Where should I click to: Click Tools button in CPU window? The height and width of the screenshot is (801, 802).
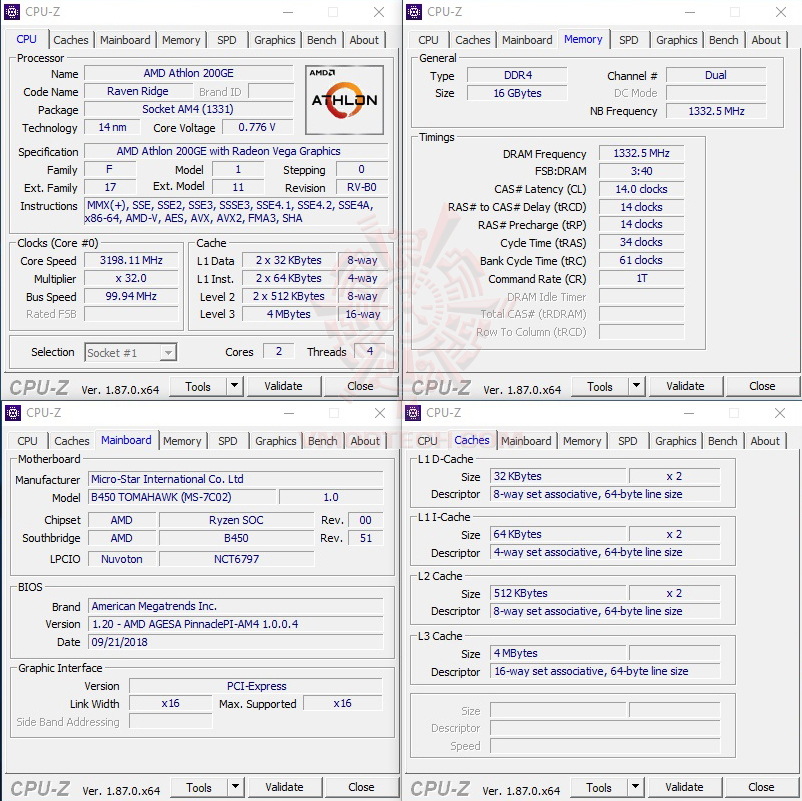point(198,386)
